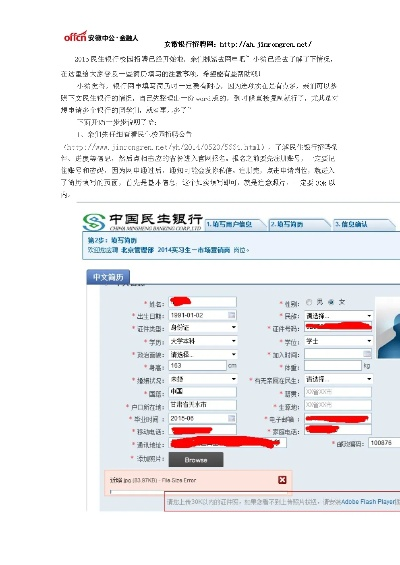Click the 北京管理部 link in step banner
The height and width of the screenshot is (565, 400).
[x=138, y=250]
